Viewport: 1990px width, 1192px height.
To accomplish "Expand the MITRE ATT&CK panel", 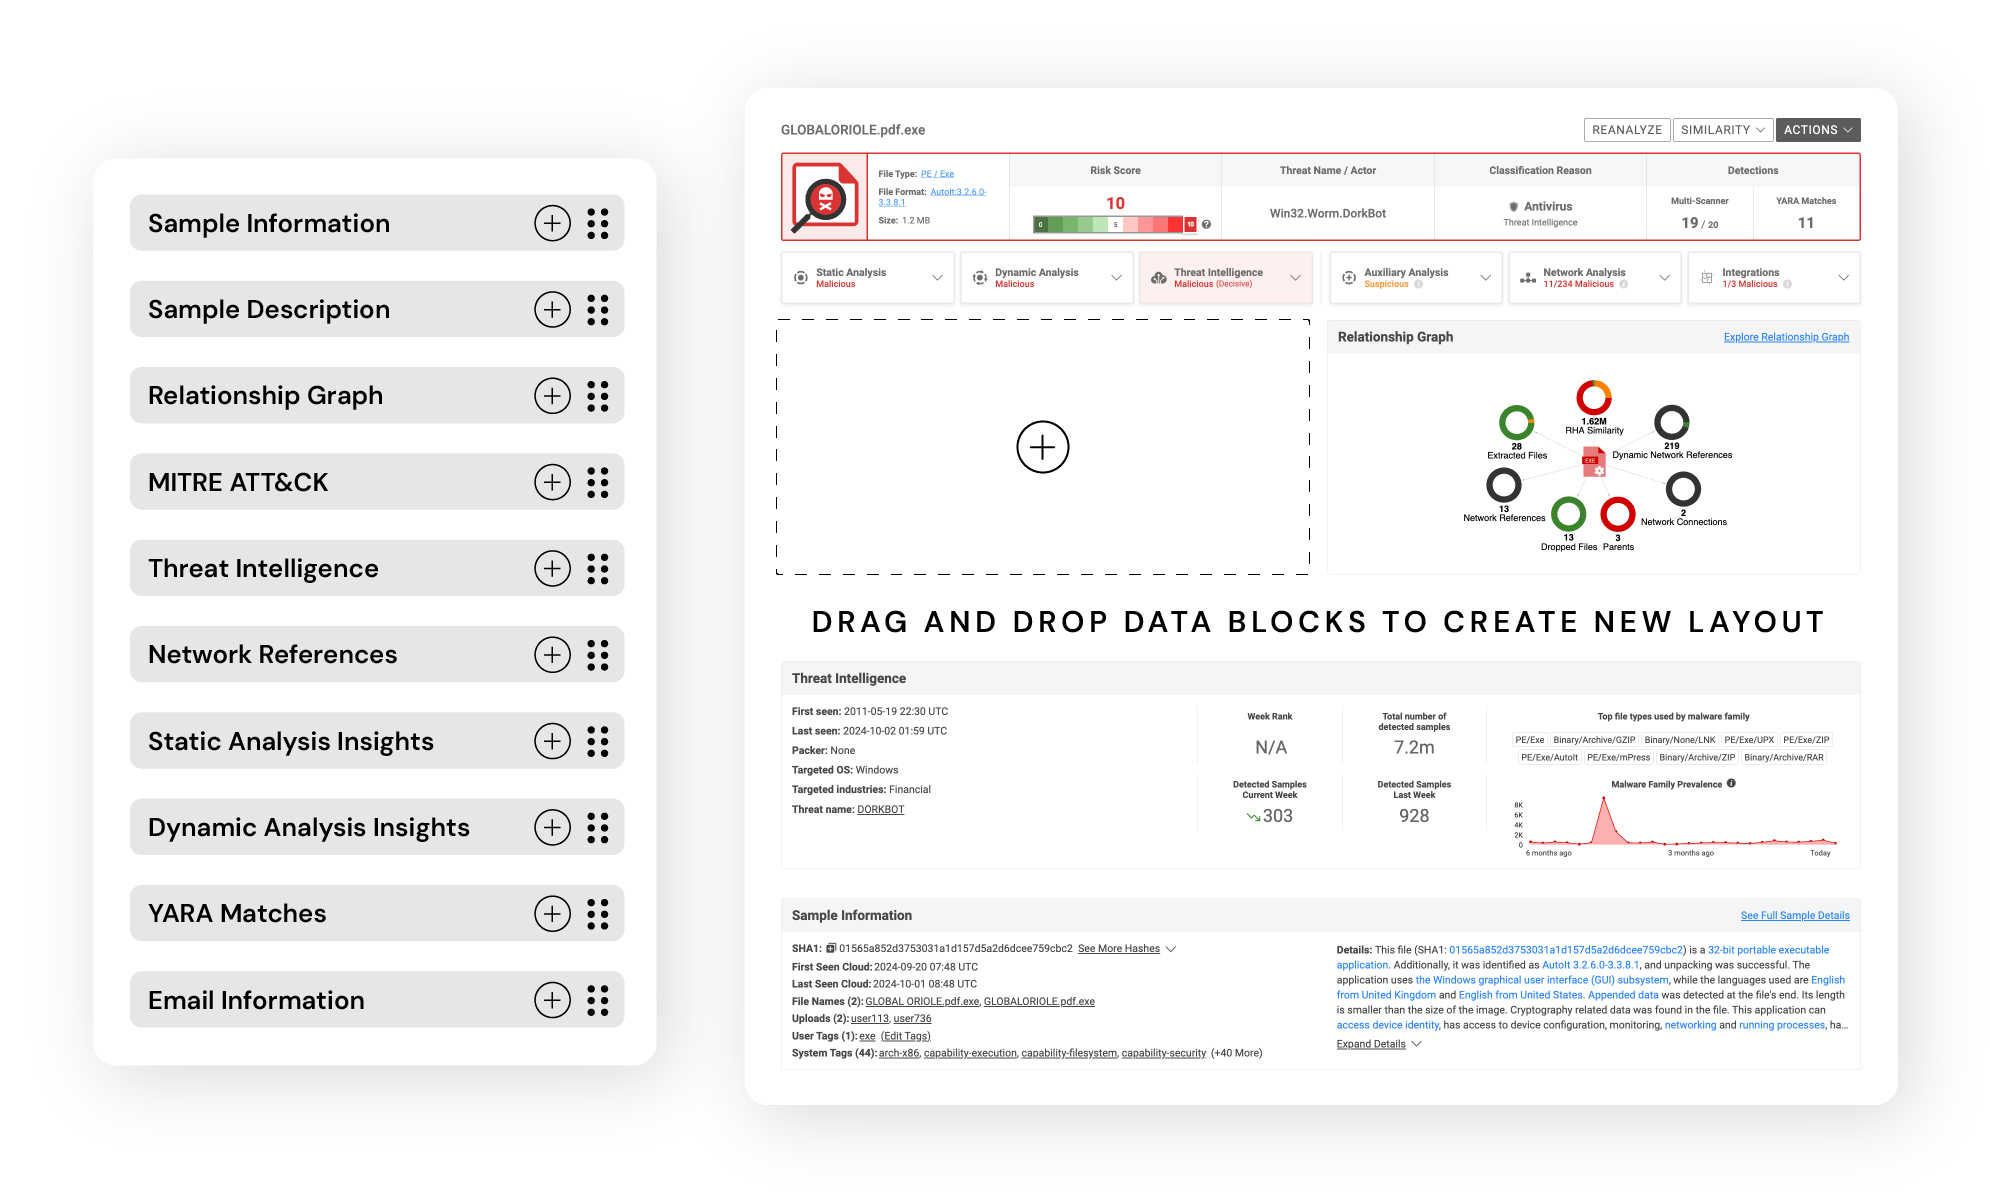I will 553,482.
